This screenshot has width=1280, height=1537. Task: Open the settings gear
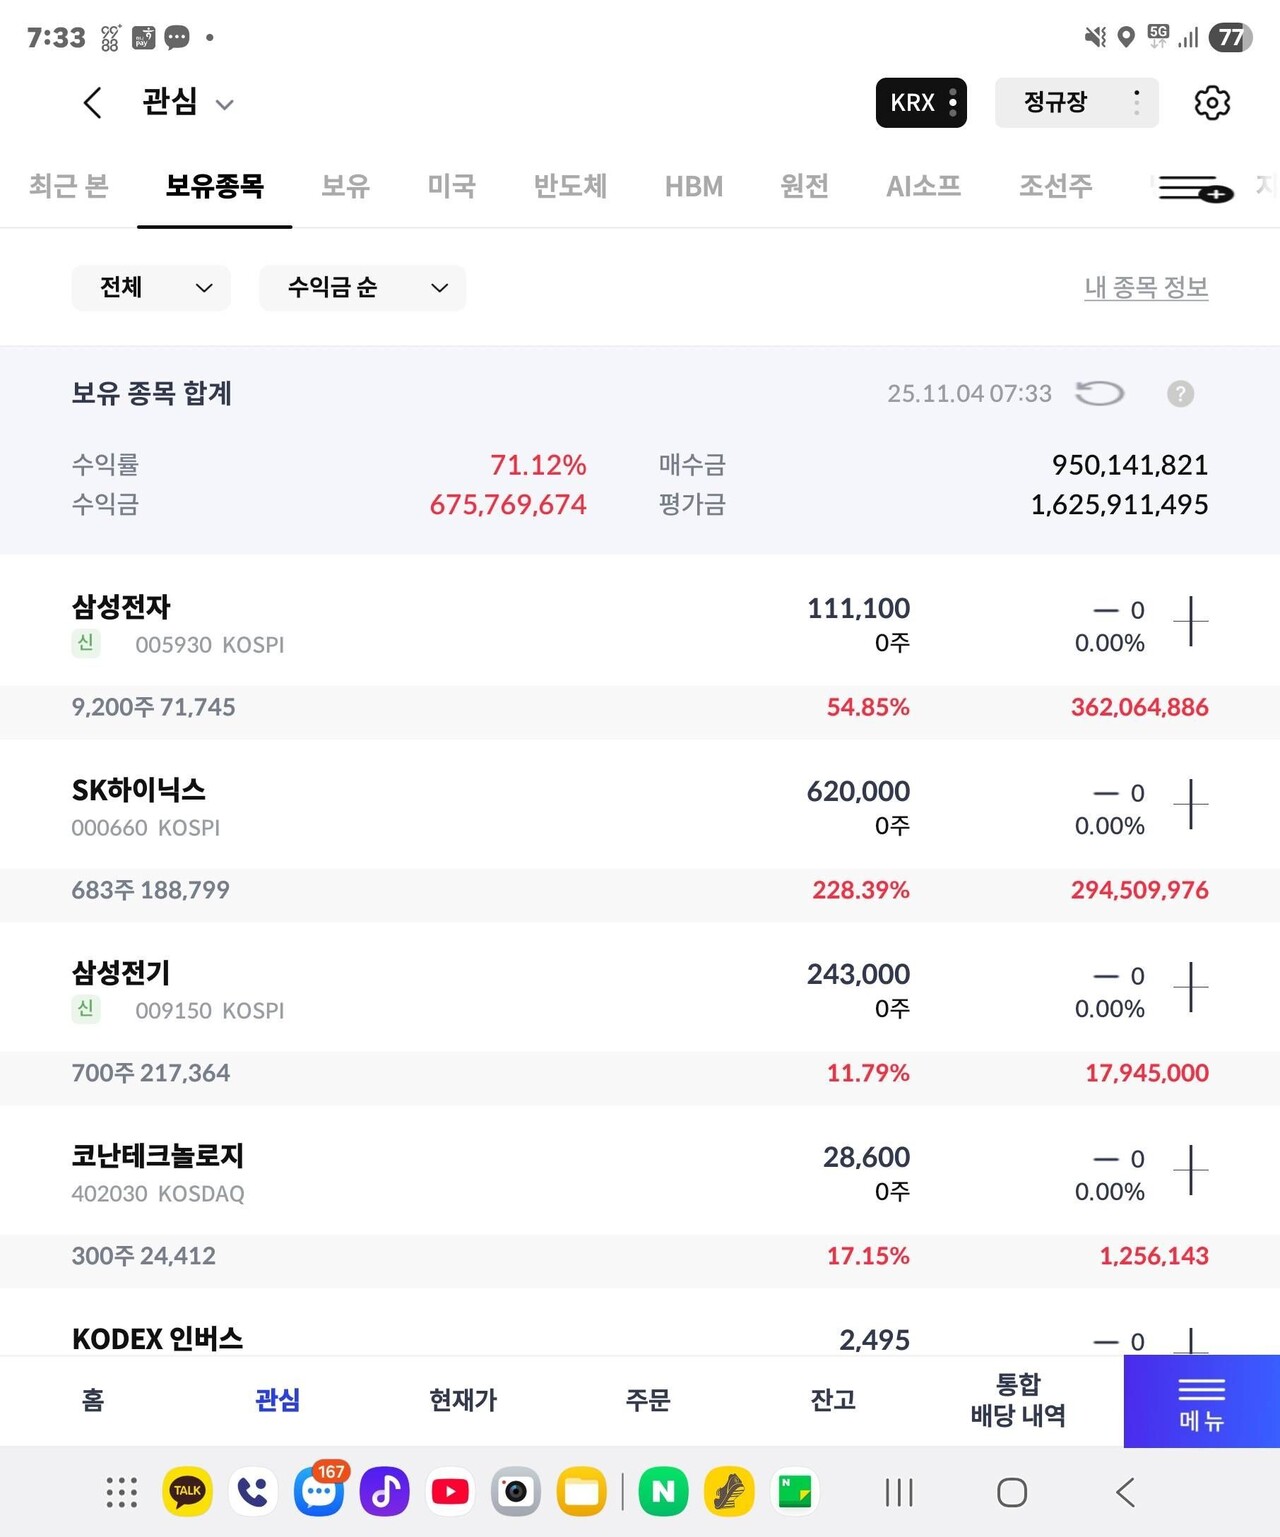pyautogui.click(x=1212, y=102)
